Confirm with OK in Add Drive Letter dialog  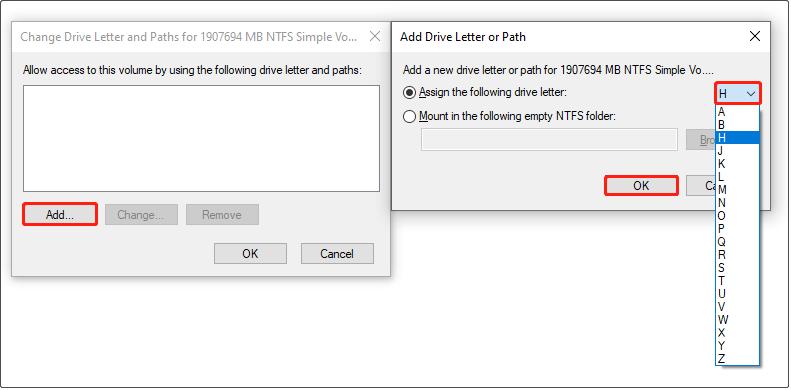pyautogui.click(x=641, y=186)
